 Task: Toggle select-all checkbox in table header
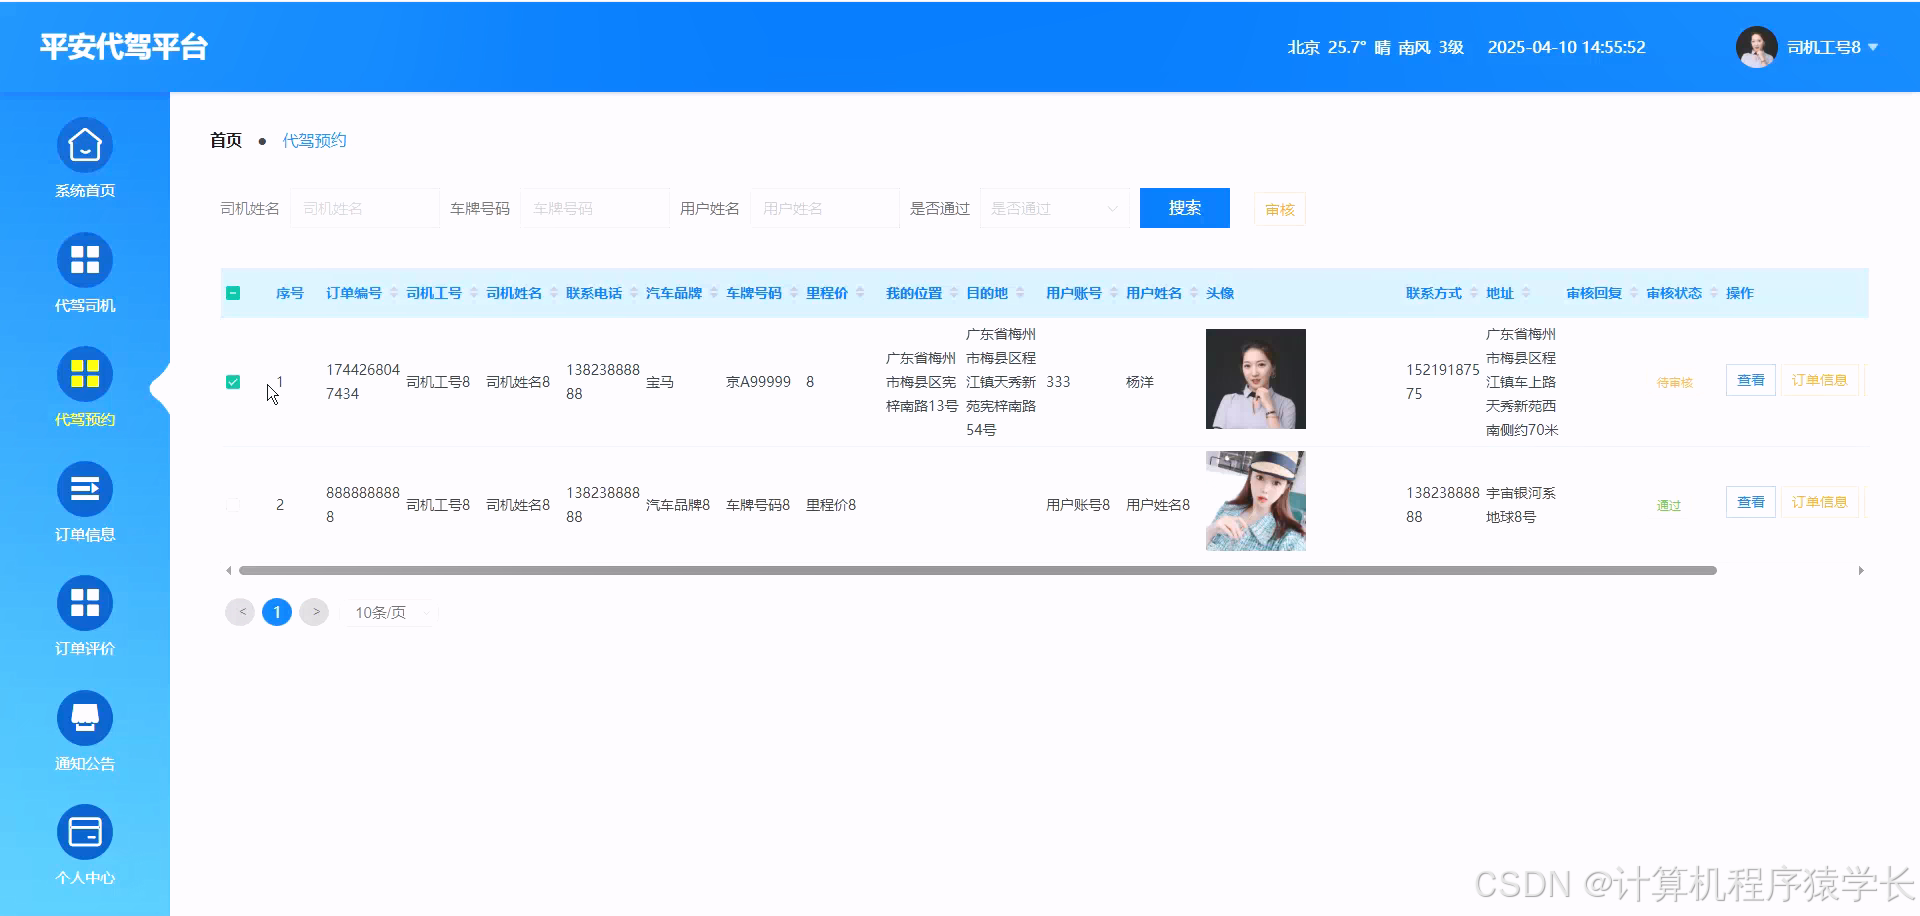pos(233,293)
